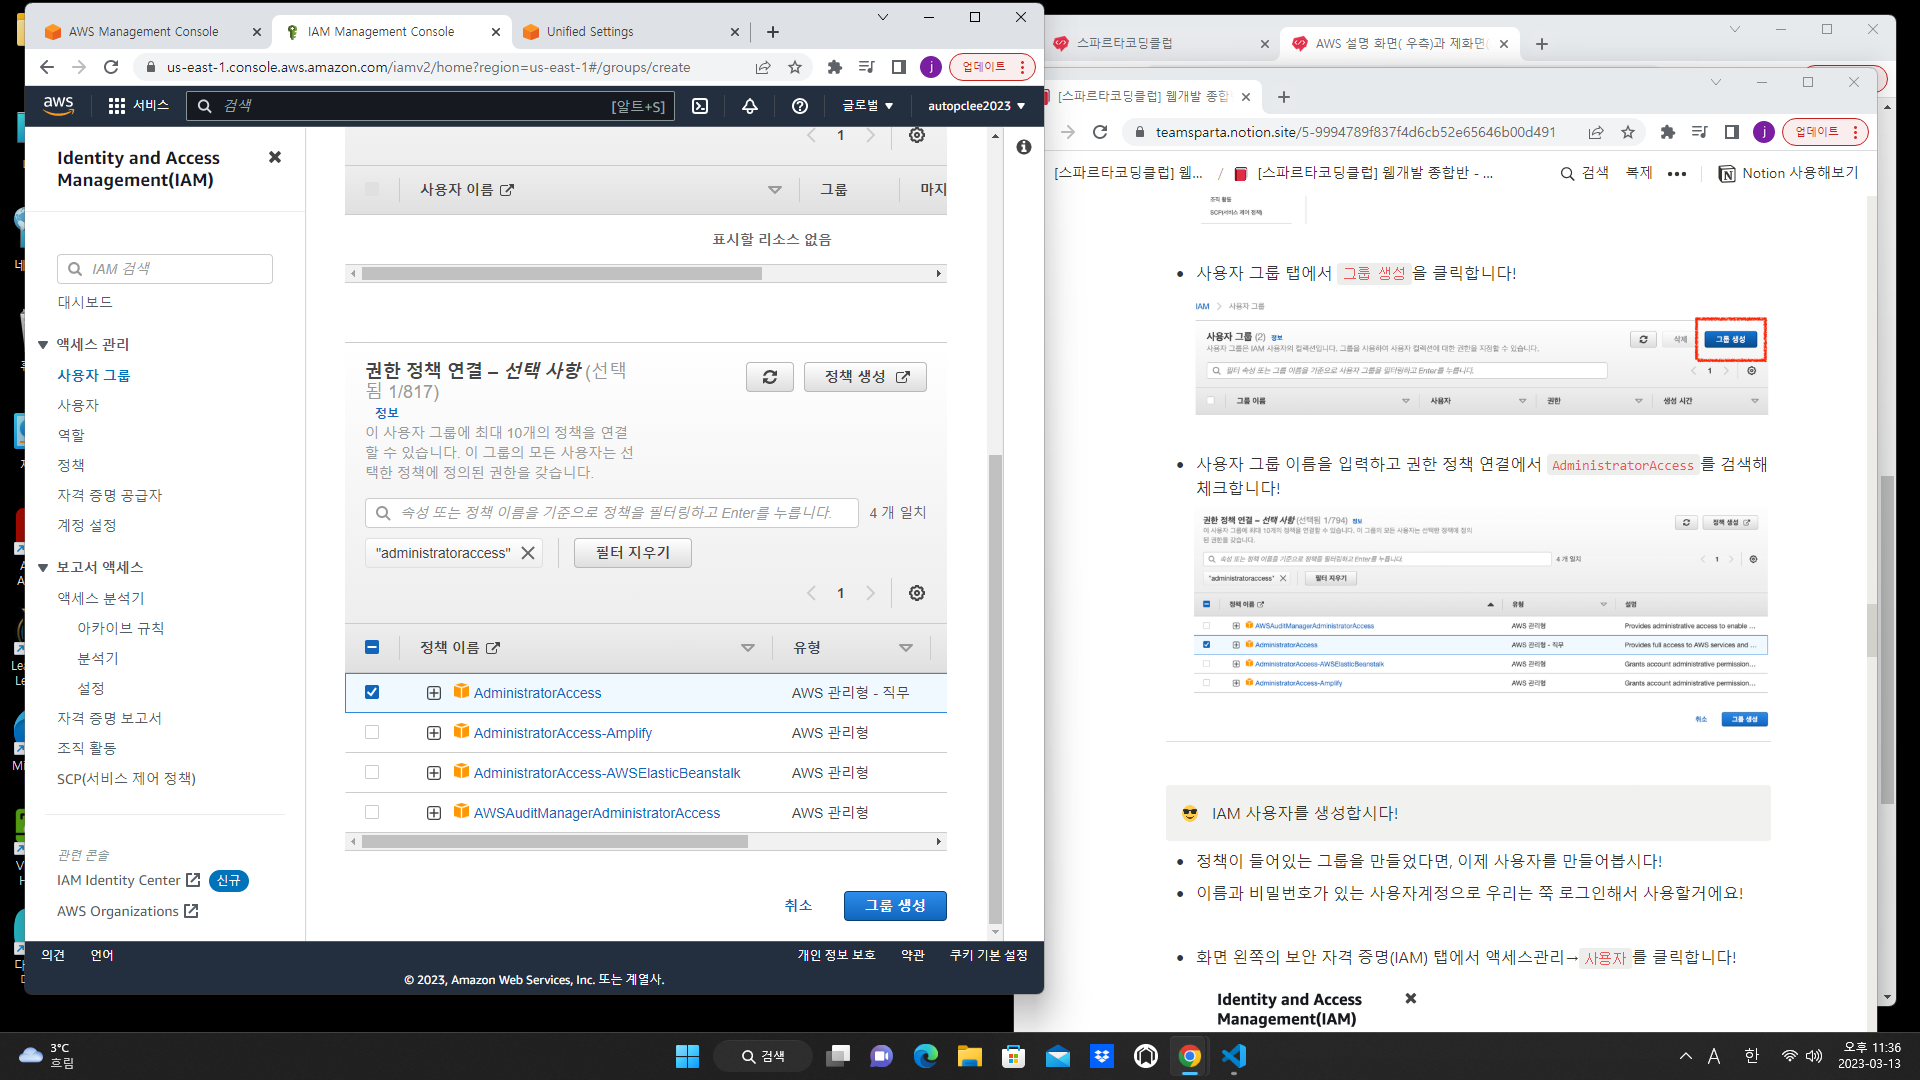Image resolution: width=1920 pixels, height=1080 pixels.
Task: Open Chrome extensions puzzle icon in IAM window
Action: pyautogui.click(x=835, y=67)
